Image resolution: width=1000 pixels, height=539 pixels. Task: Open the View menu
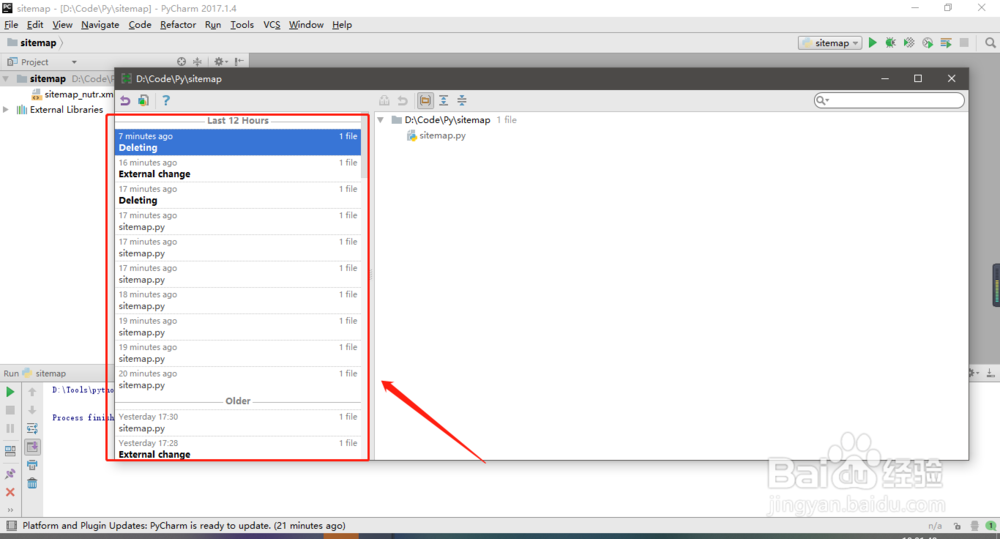(62, 25)
